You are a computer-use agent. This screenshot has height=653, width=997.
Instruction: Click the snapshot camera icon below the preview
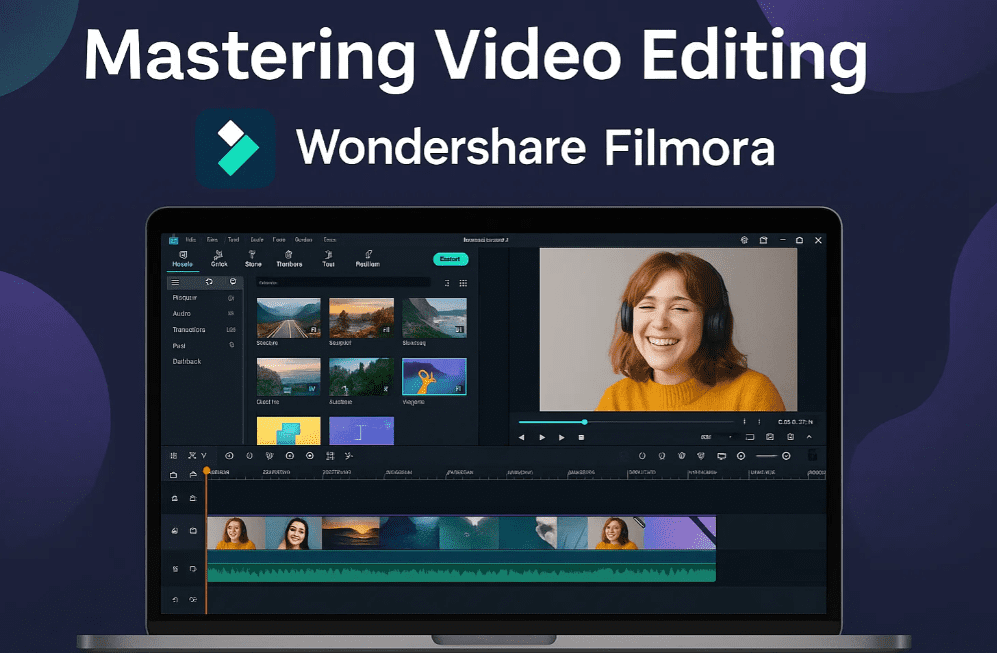pos(770,437)
